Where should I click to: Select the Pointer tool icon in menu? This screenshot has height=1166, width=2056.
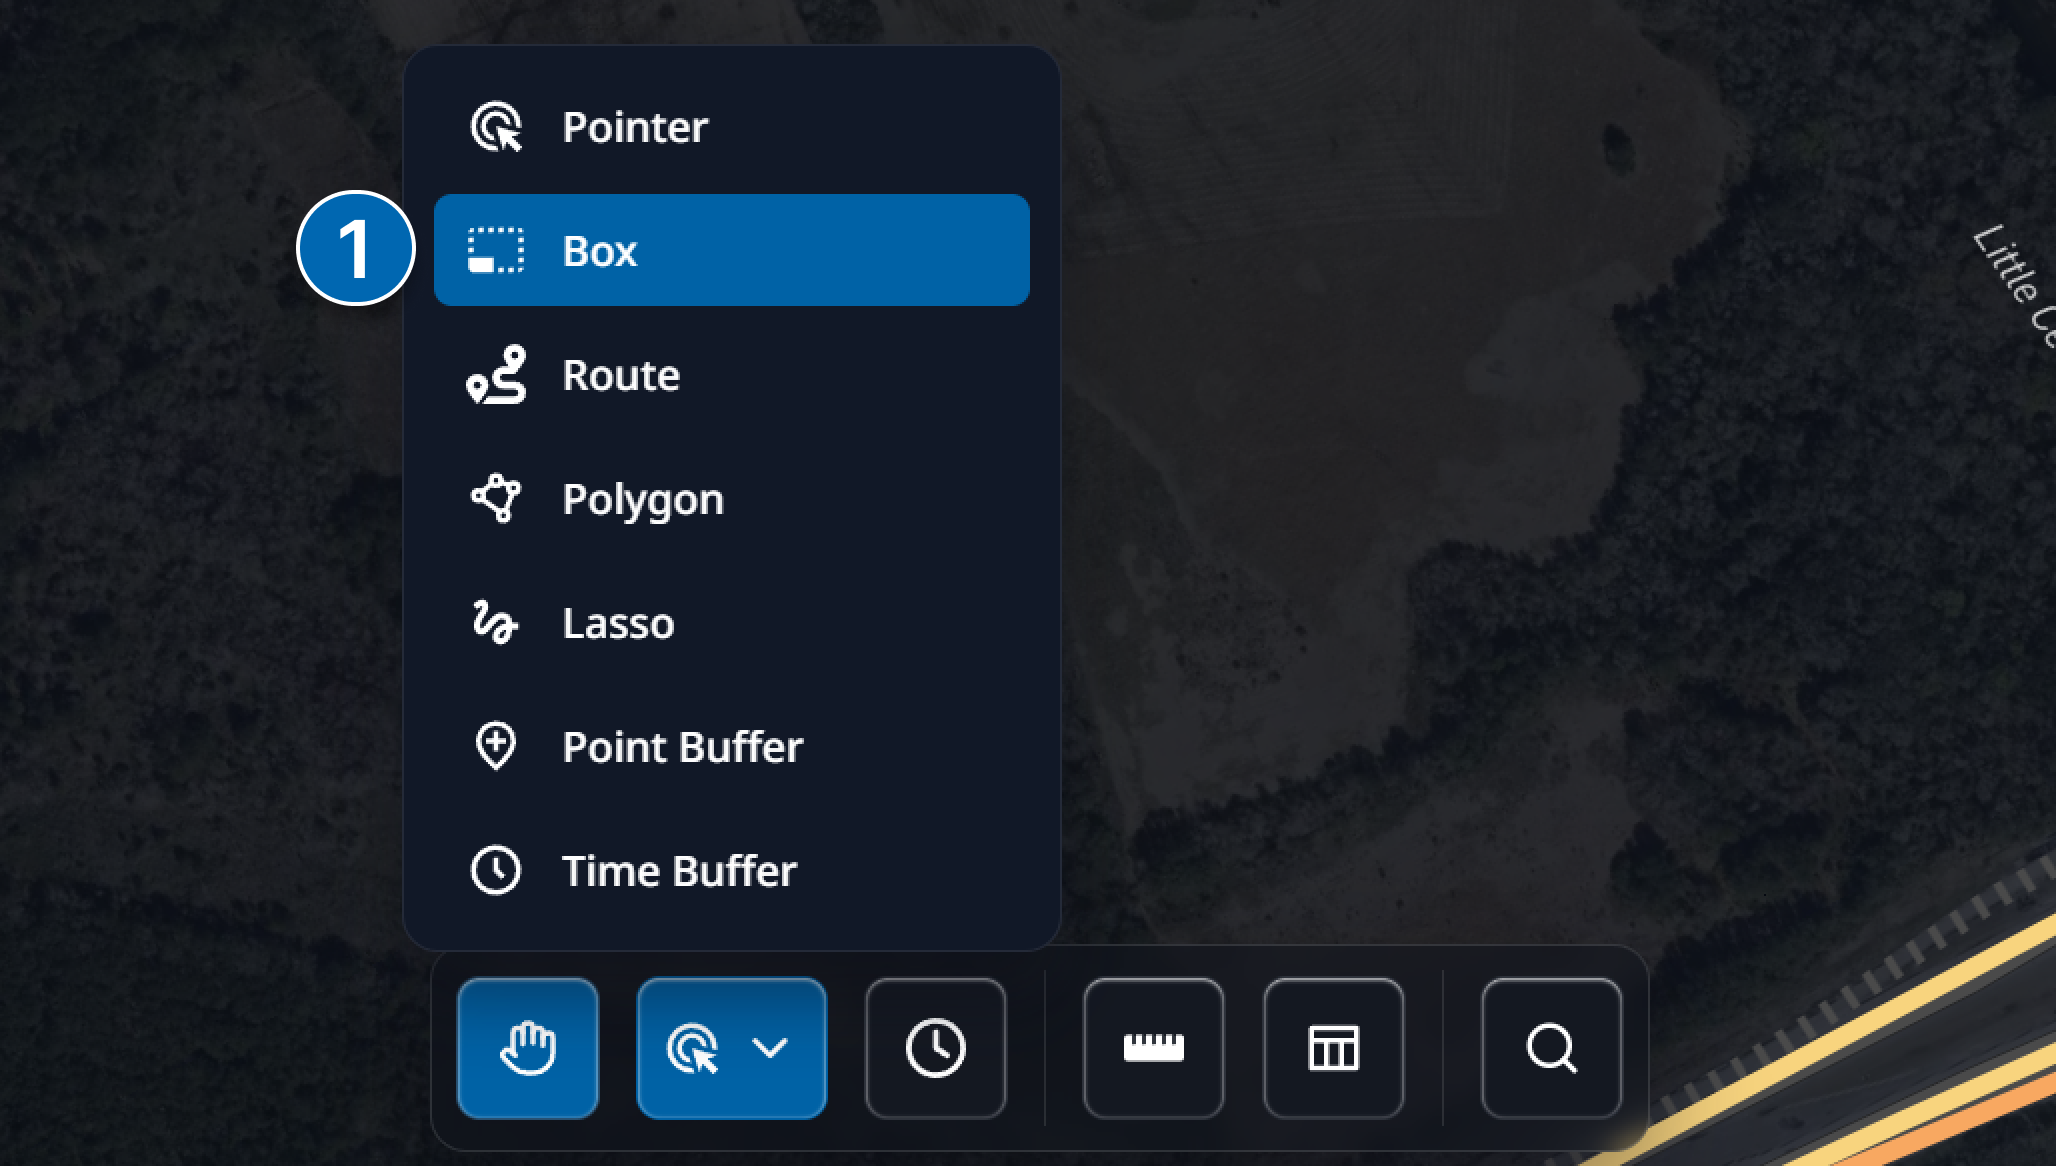tap(496, 127)
